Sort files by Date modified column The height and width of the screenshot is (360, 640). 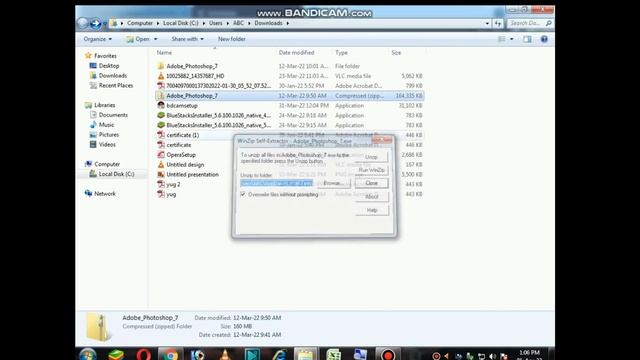296,53
